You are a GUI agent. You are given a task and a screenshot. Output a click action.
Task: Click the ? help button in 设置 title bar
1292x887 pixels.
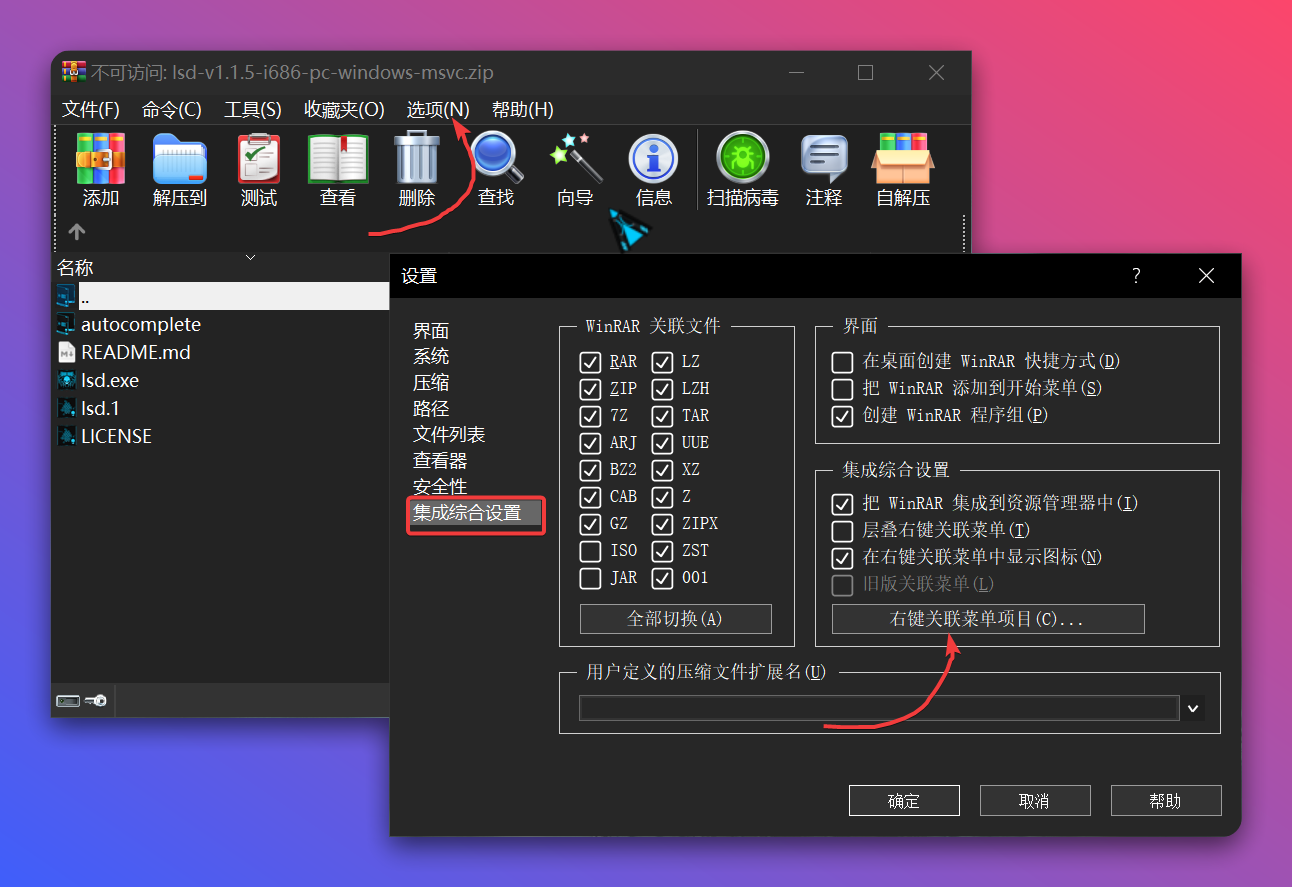pyautogui.click(x=1136, y=276)
